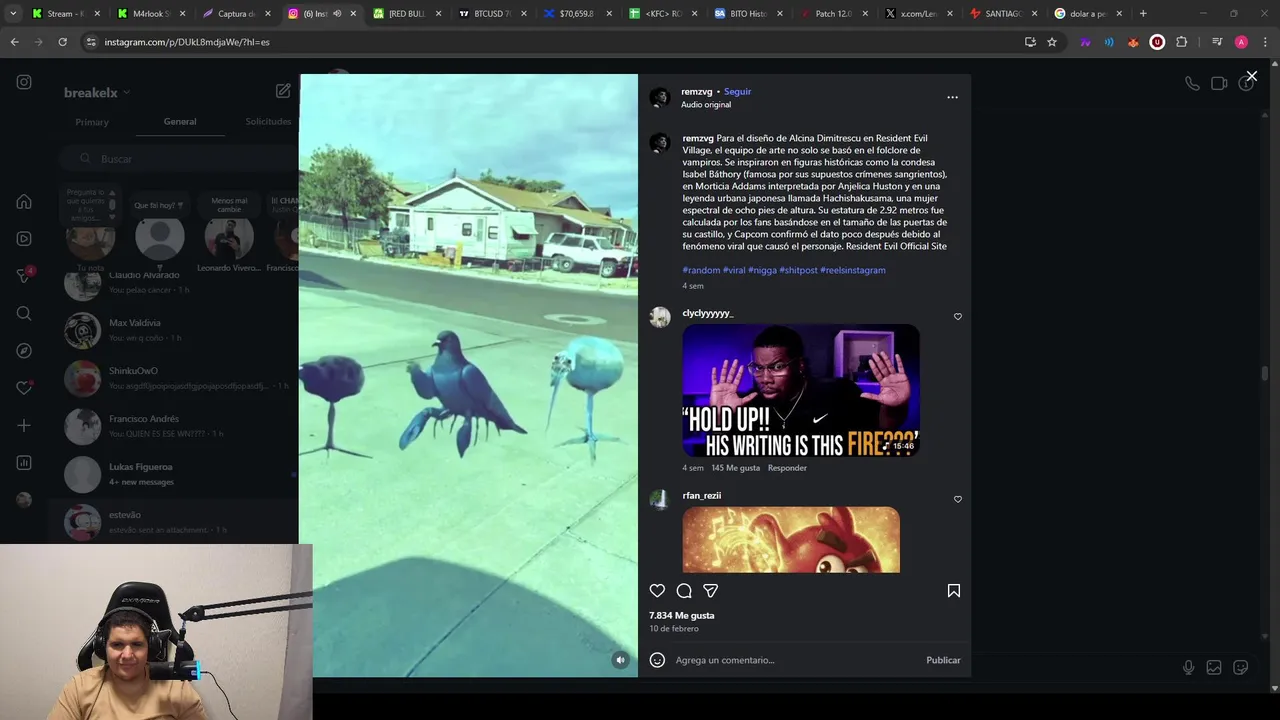This screenshot has height=720, width=1280.
Task: Open rfan_rezii commenter username
Action: [702, 496]
